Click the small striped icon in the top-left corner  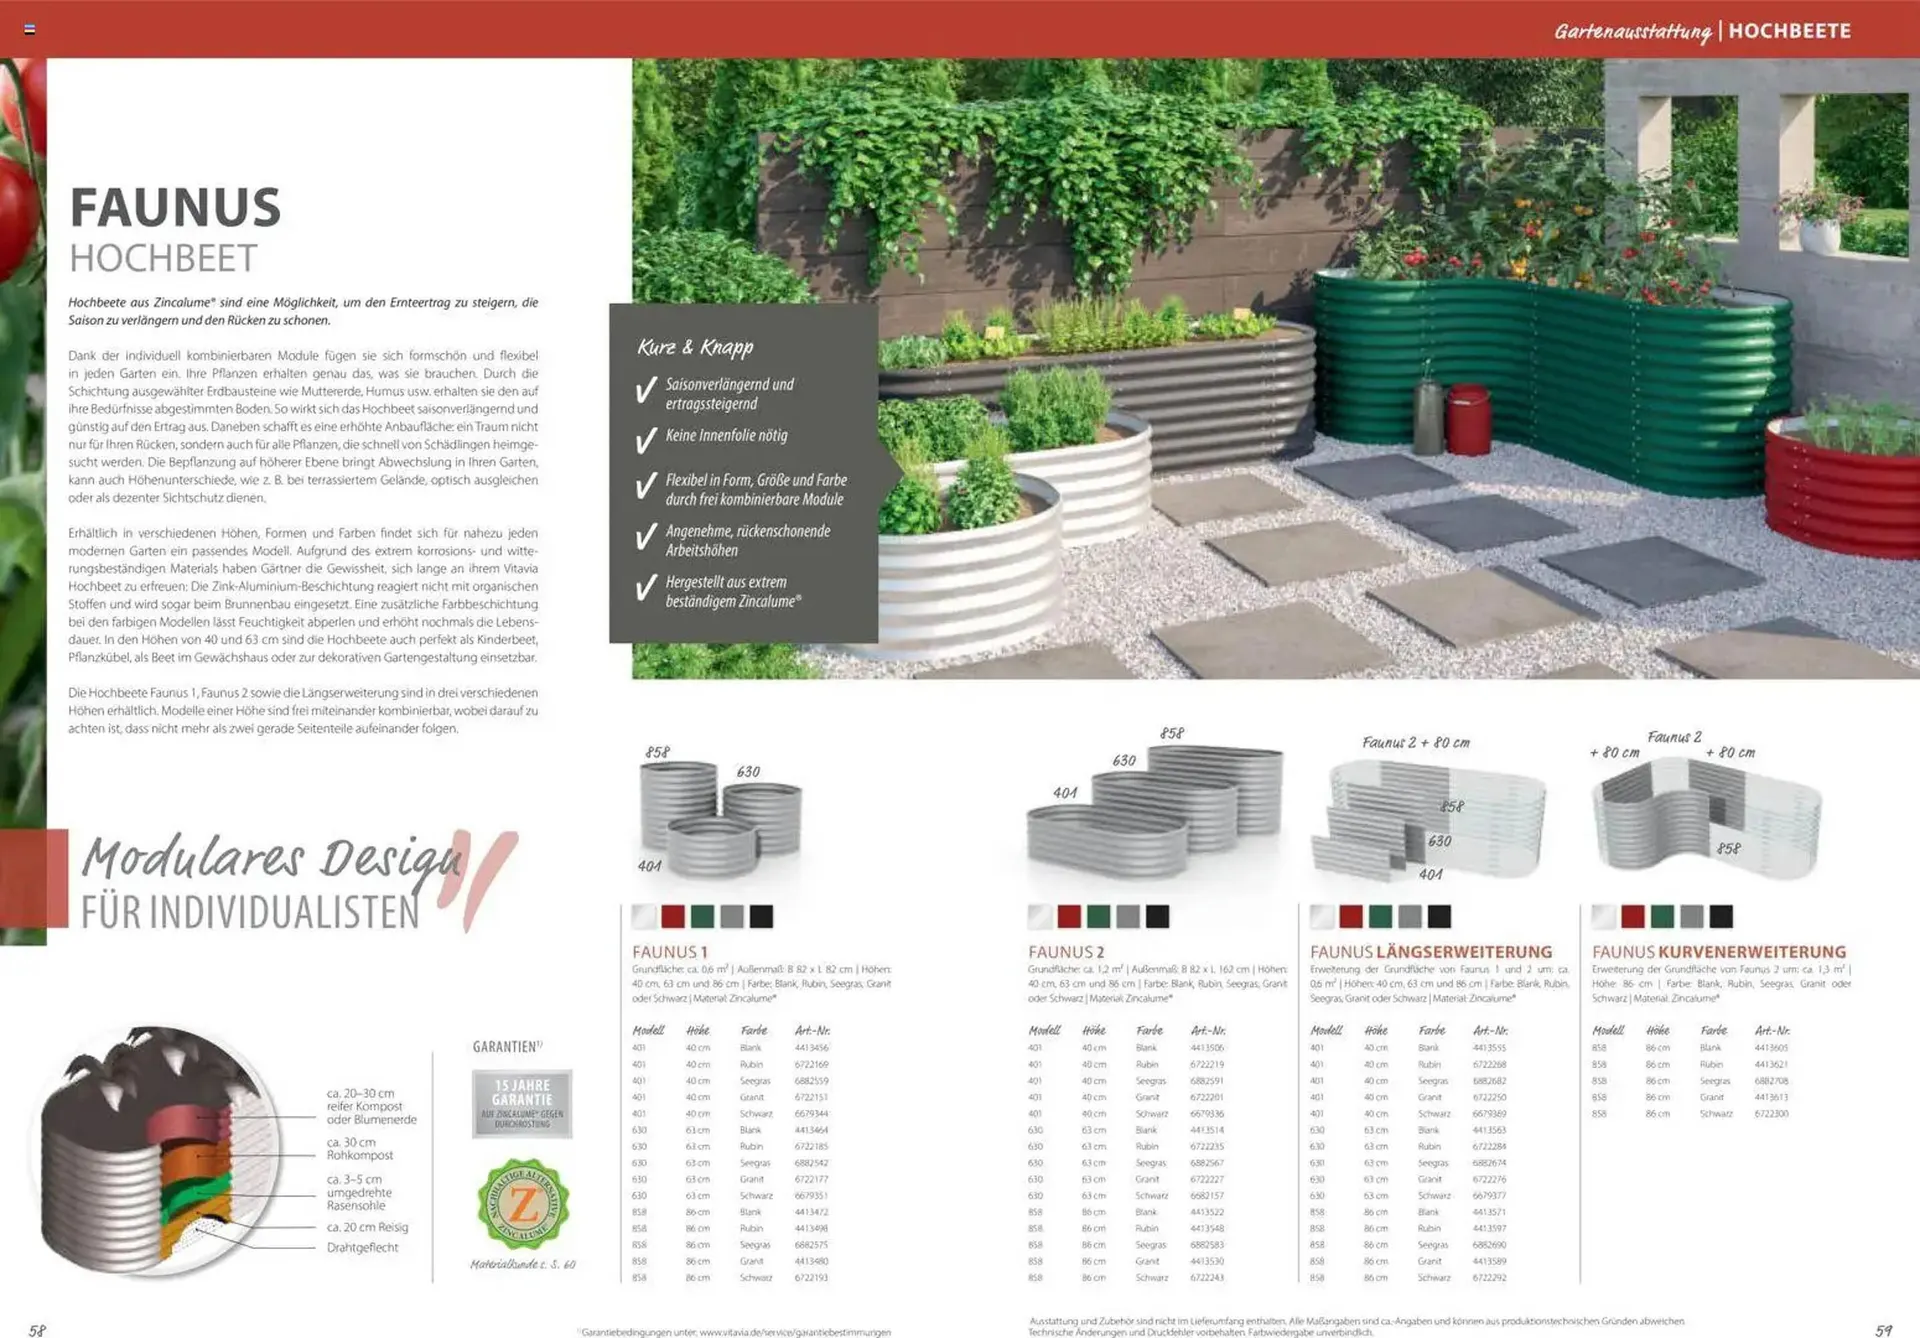coord(29,29)
